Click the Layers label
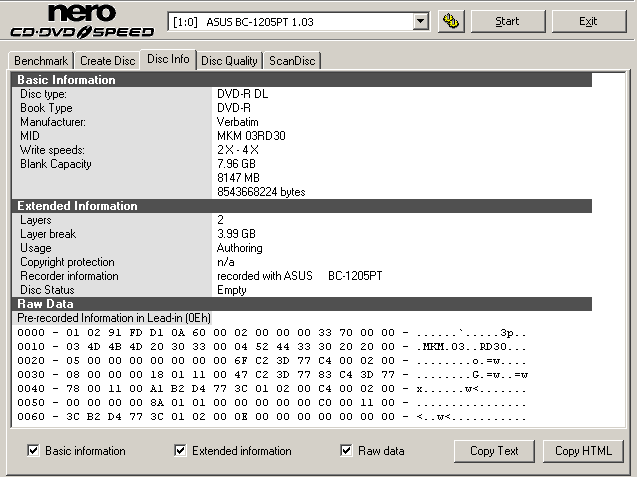This screenshot has height=477, width=637. 36,220
